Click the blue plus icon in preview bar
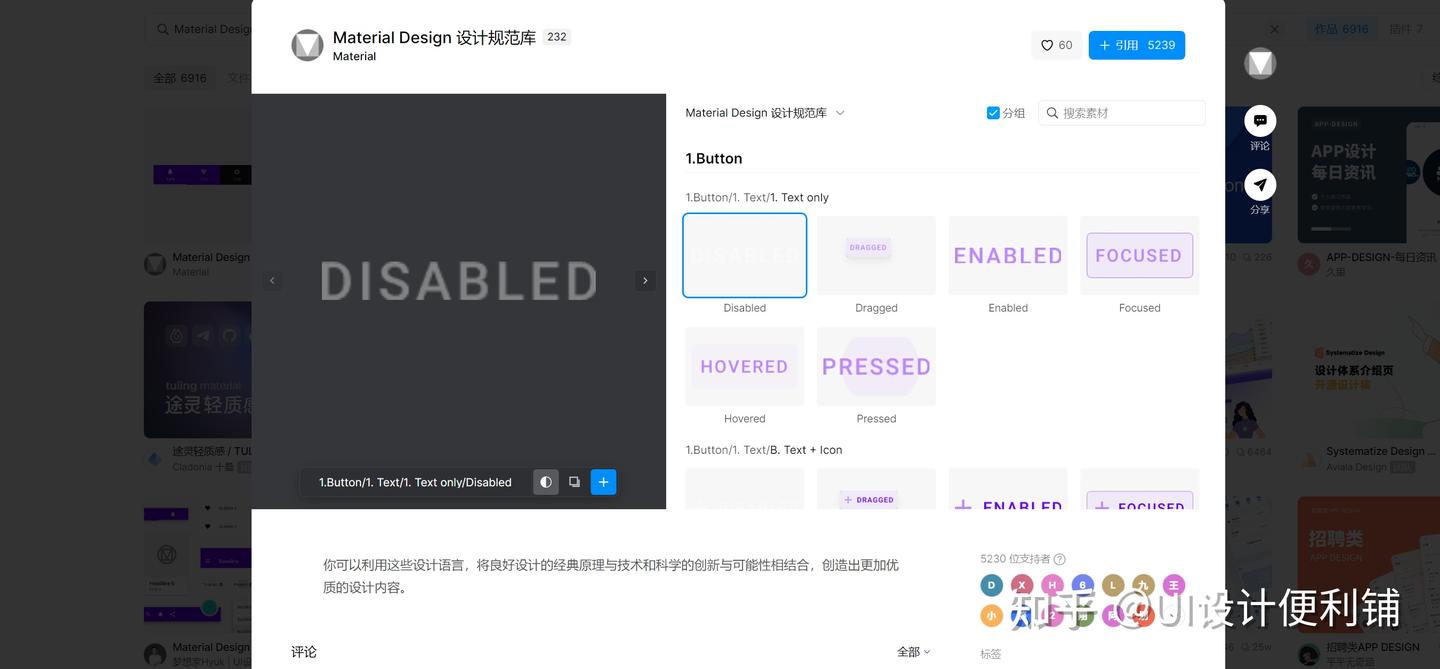 603,482
